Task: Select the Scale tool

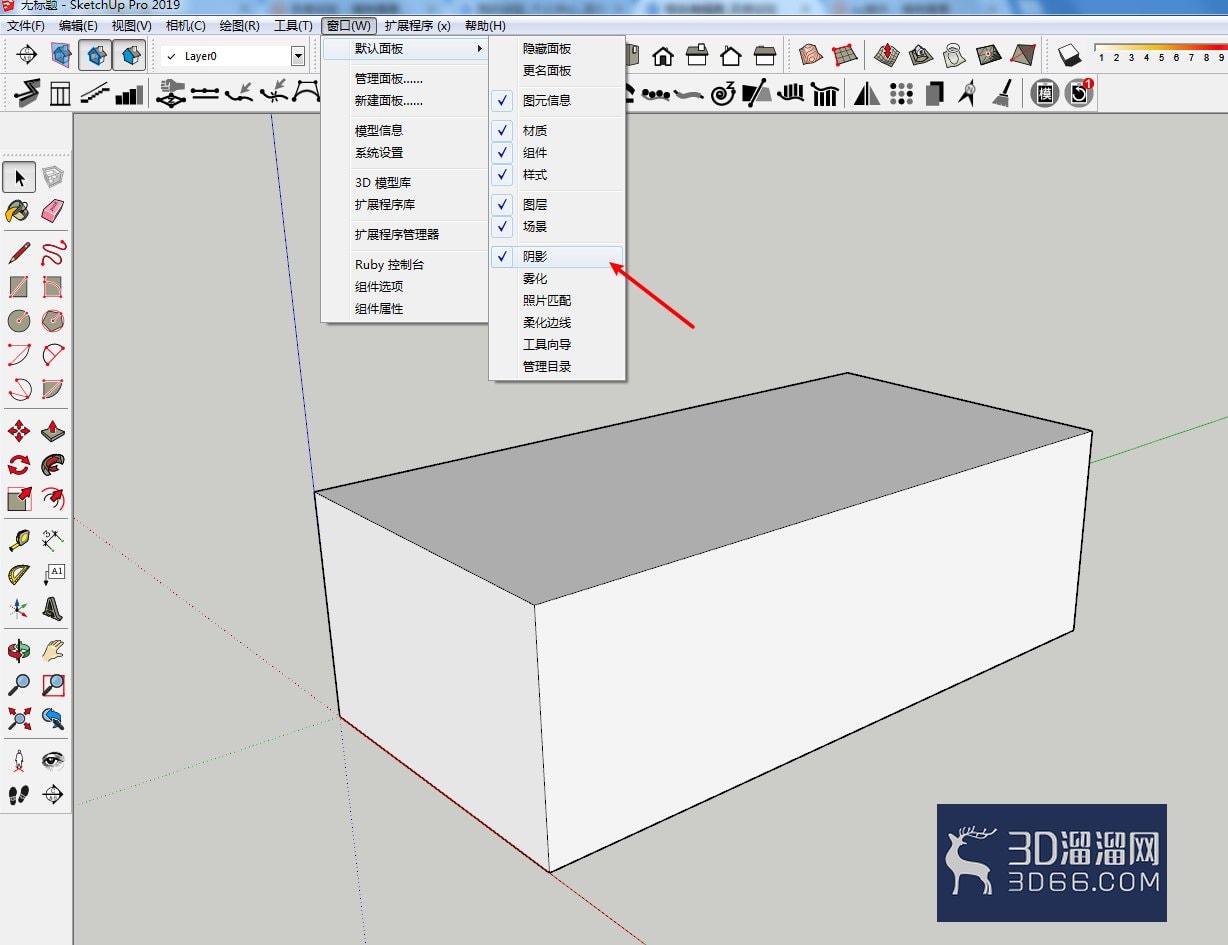Action: pyautogui.click(x=19, y=498)
